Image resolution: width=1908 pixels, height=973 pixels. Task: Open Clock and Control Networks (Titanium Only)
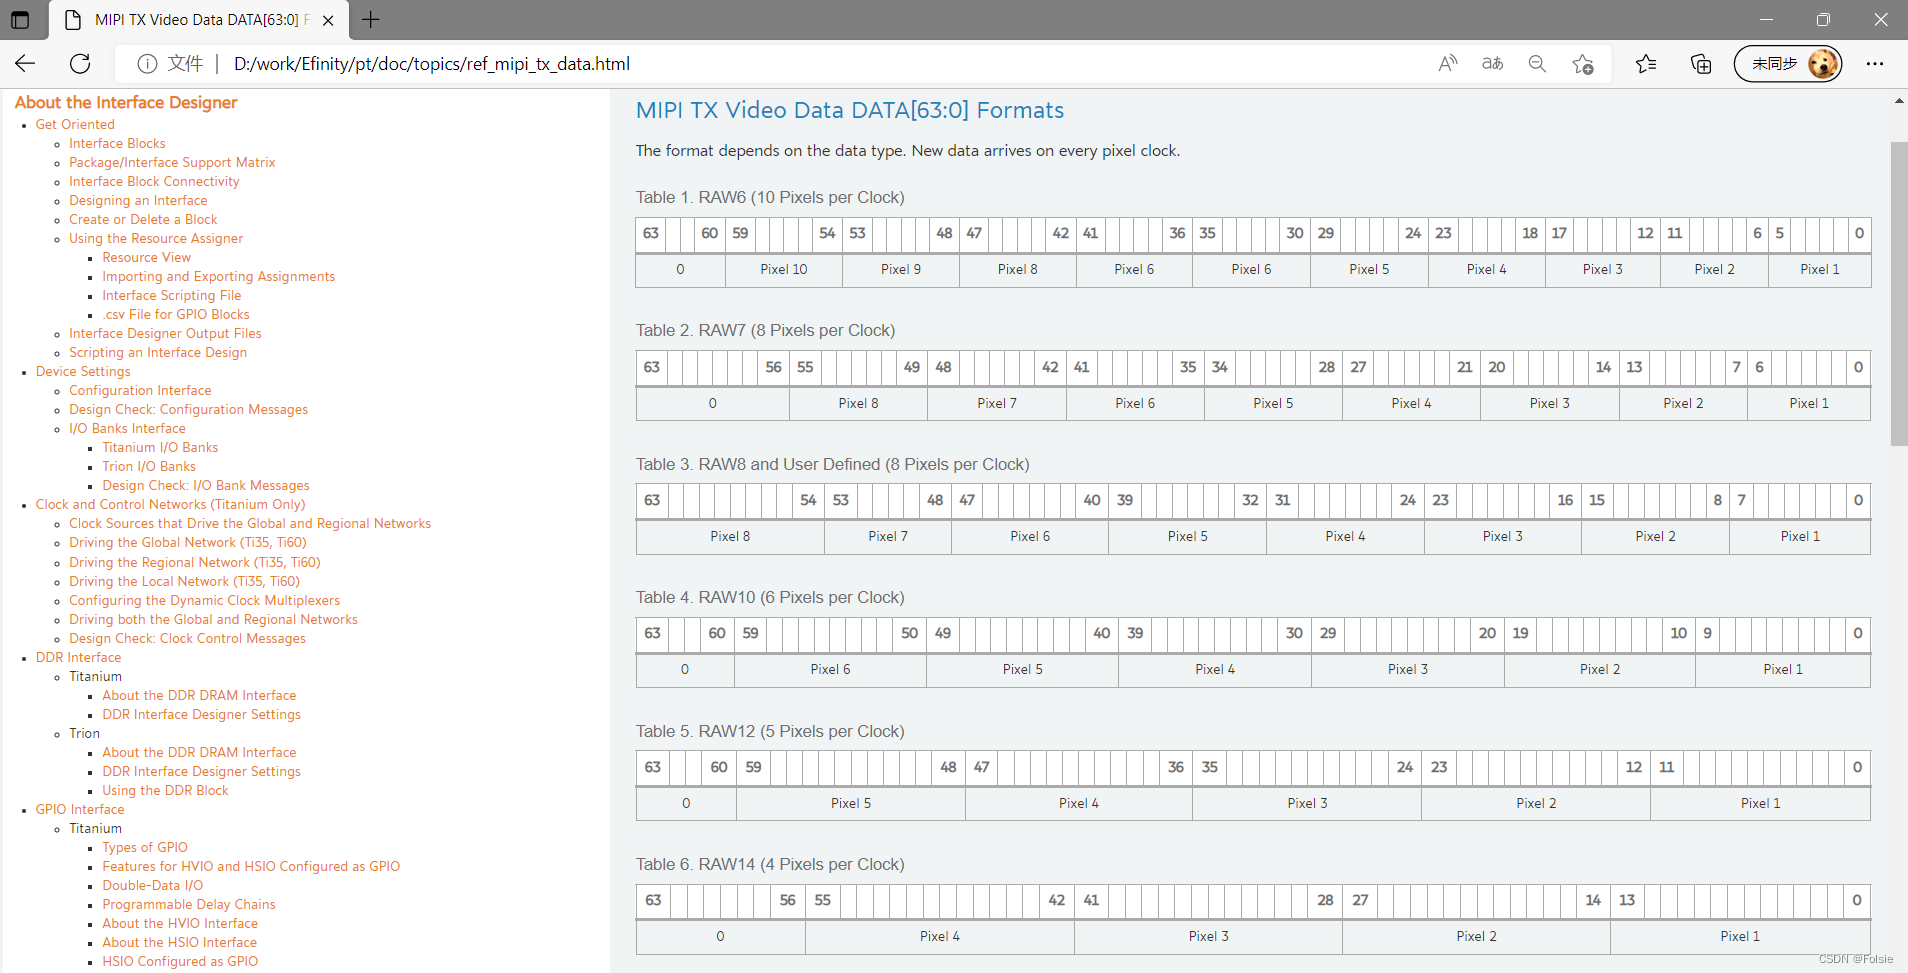point(171,504)
